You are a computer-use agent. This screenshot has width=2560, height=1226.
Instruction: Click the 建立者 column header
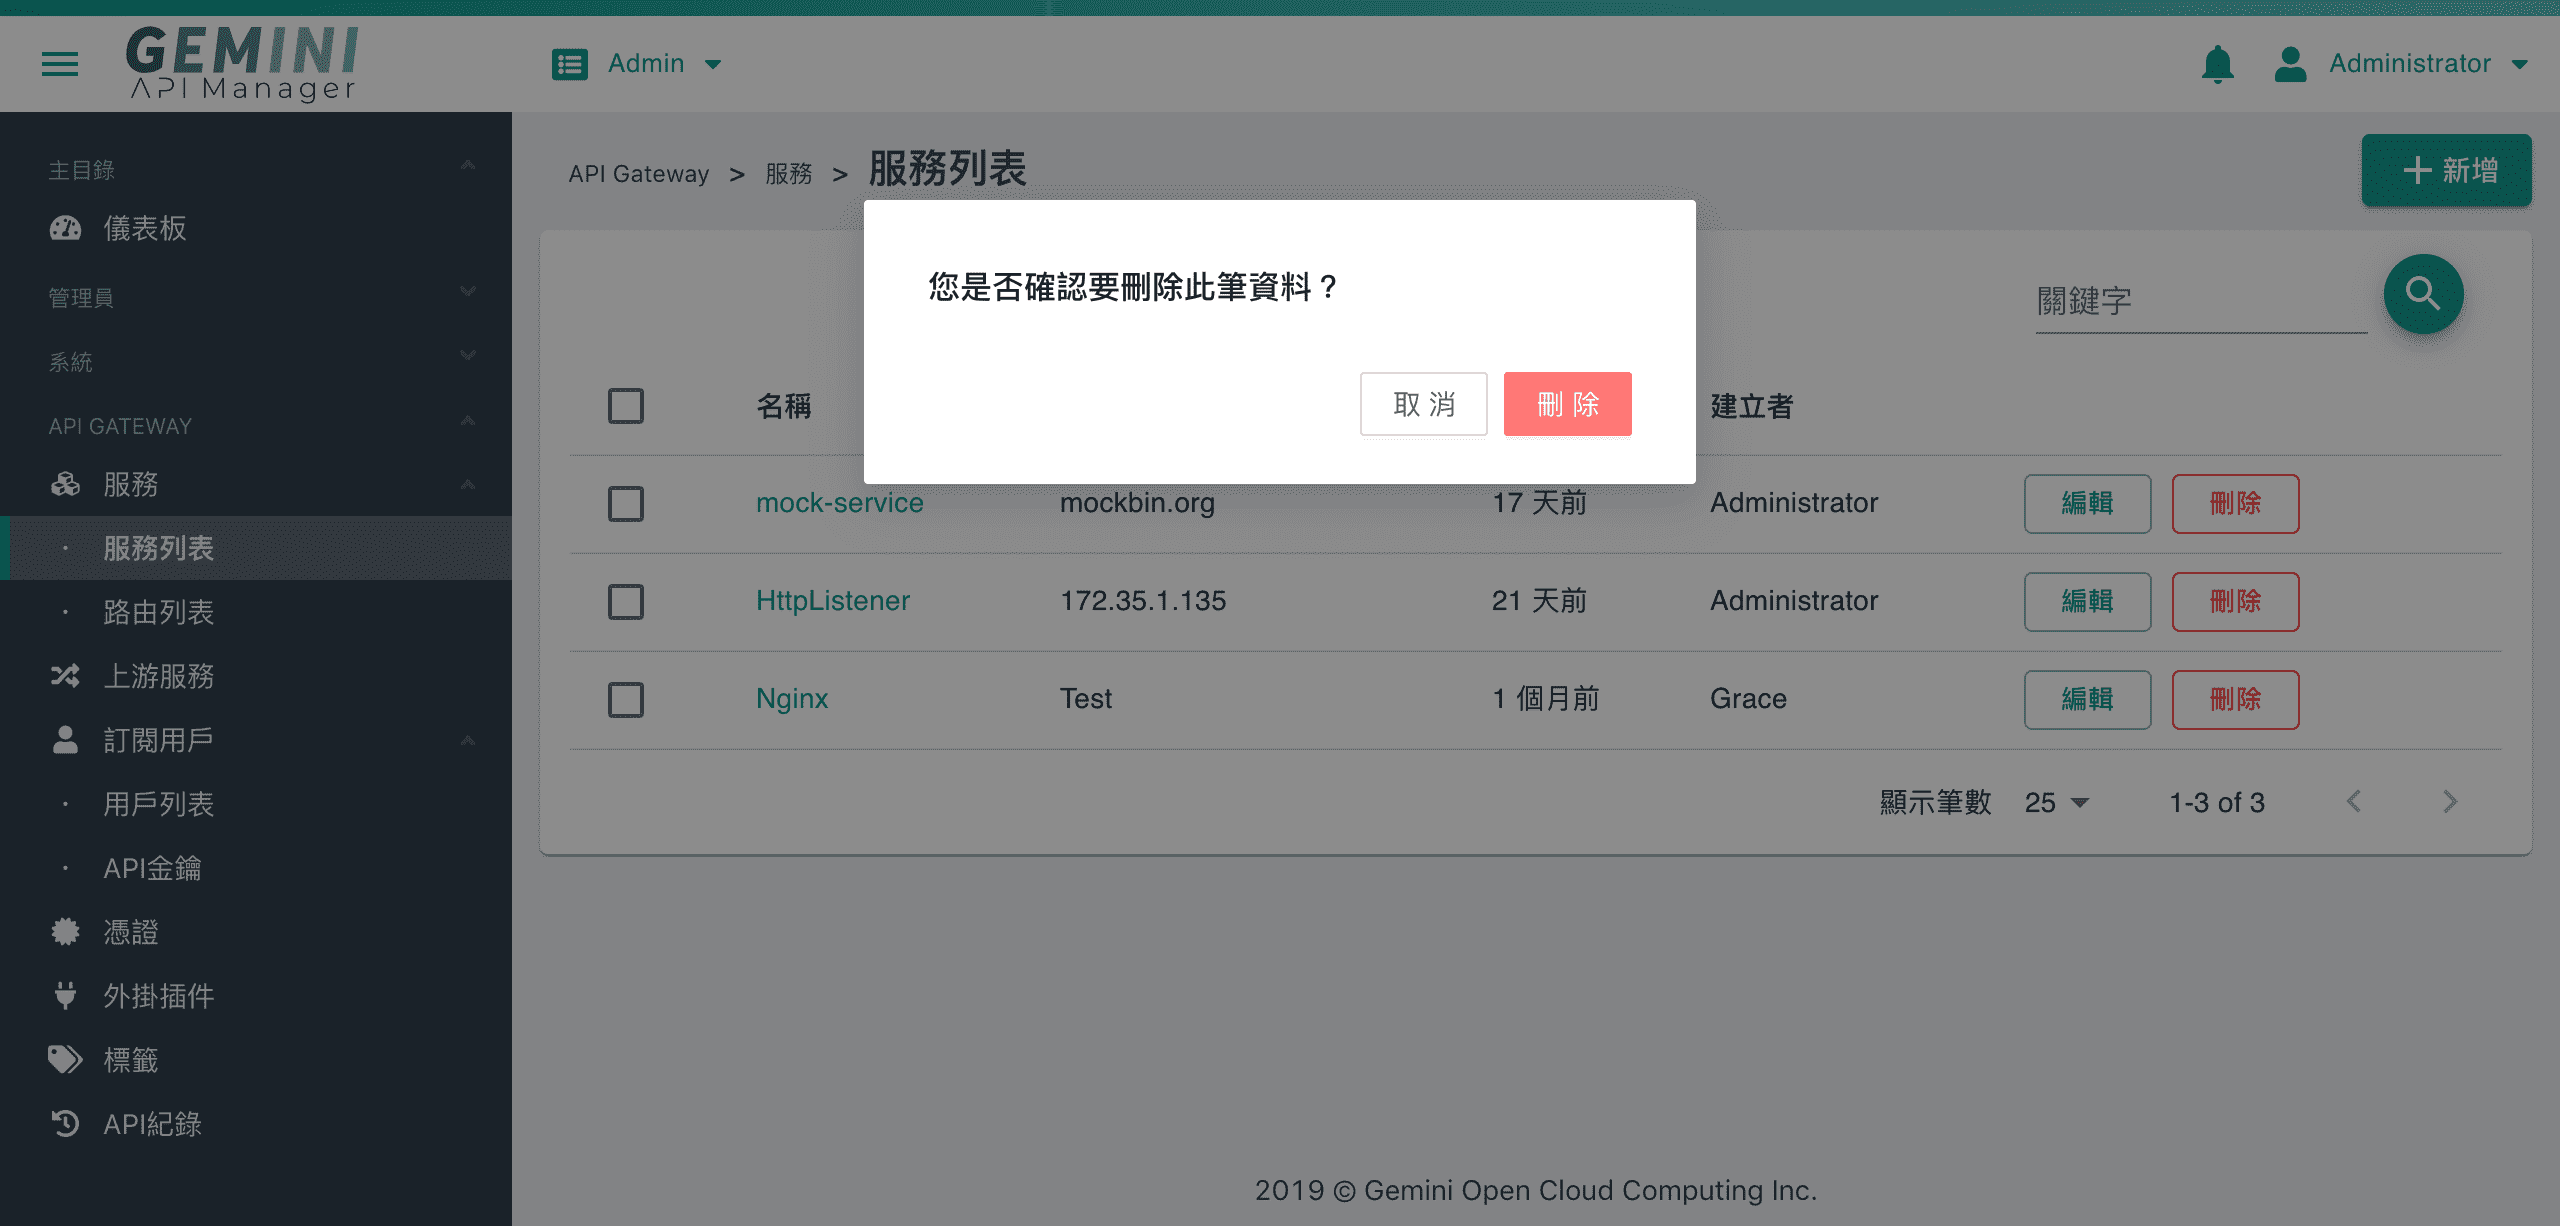[x=1752, y=406]
